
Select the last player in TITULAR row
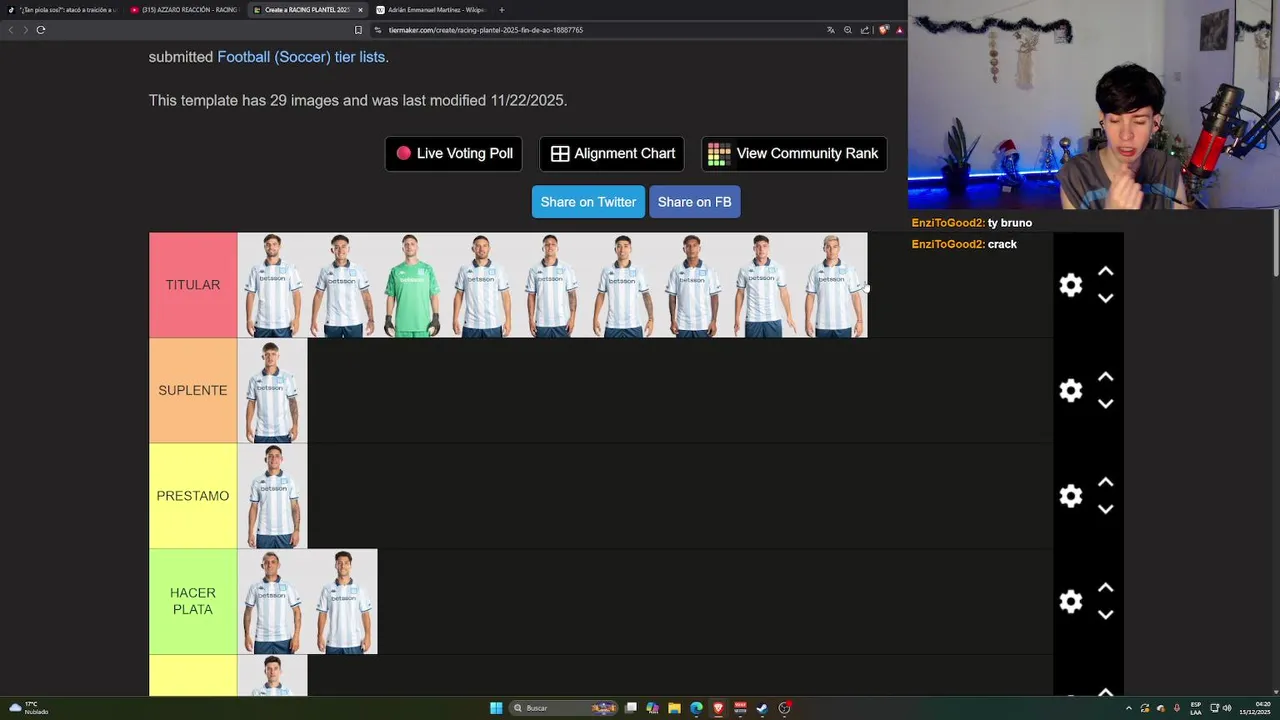point(832,285)
